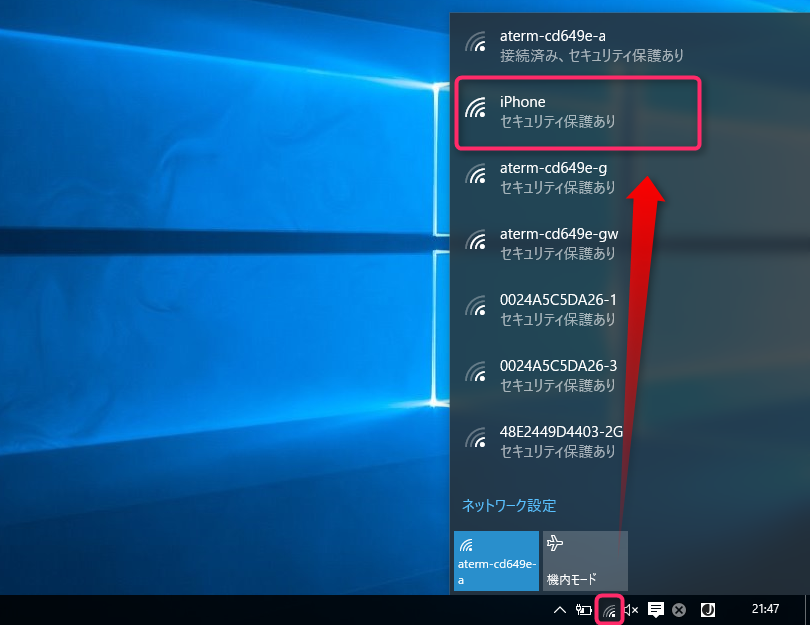Show hidden tray icons chevron

coord(560,611)
